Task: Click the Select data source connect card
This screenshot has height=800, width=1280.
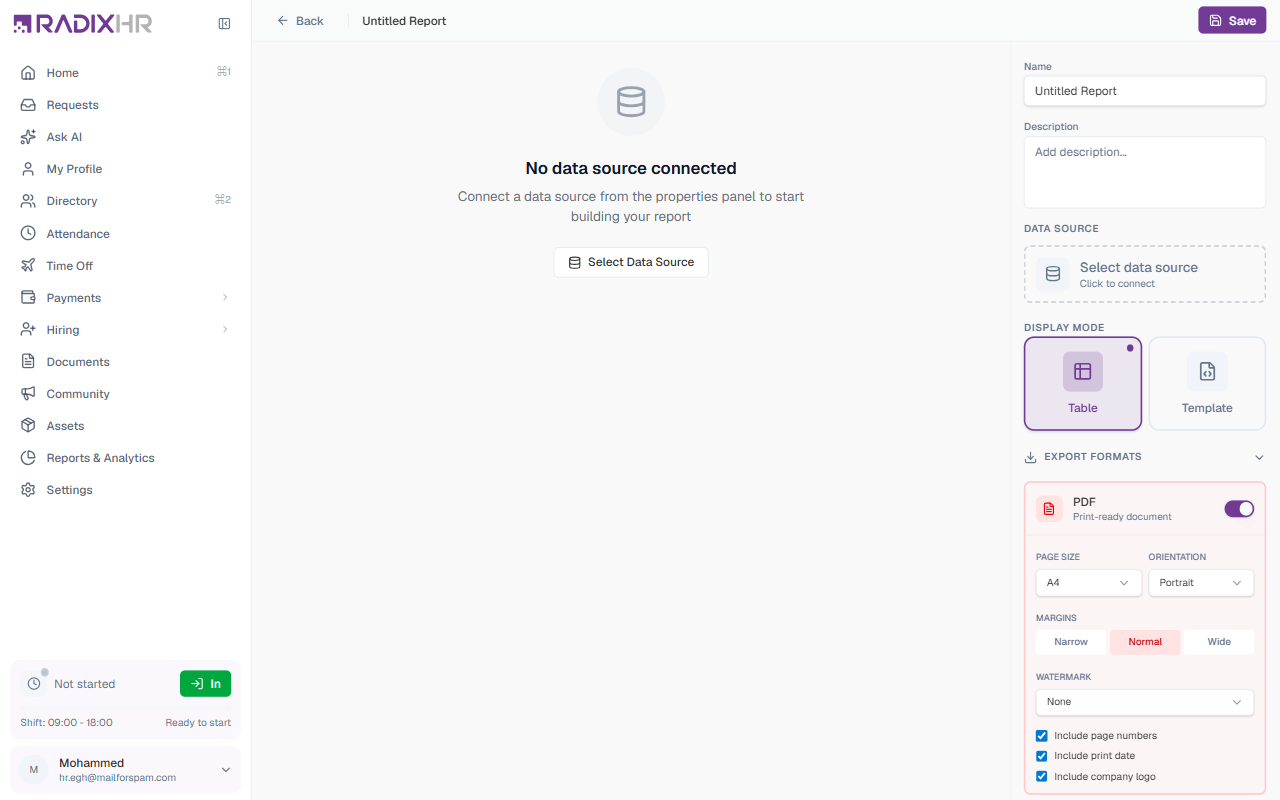Action: pos(1145,274)
